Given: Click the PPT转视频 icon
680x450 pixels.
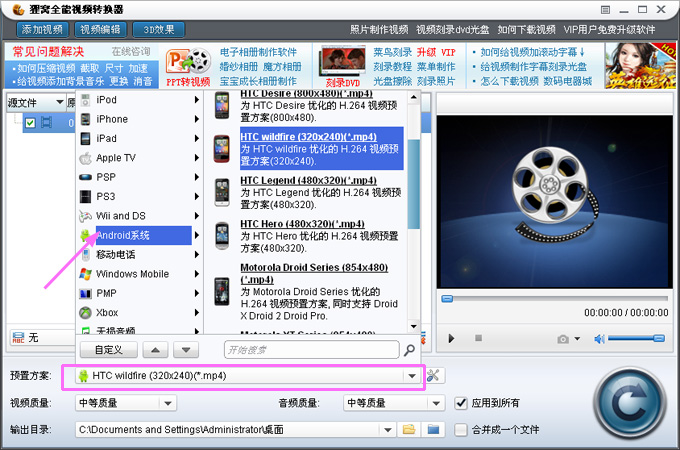Looking at the screenshot, I should pyautogui.click(x=188, y=66).
